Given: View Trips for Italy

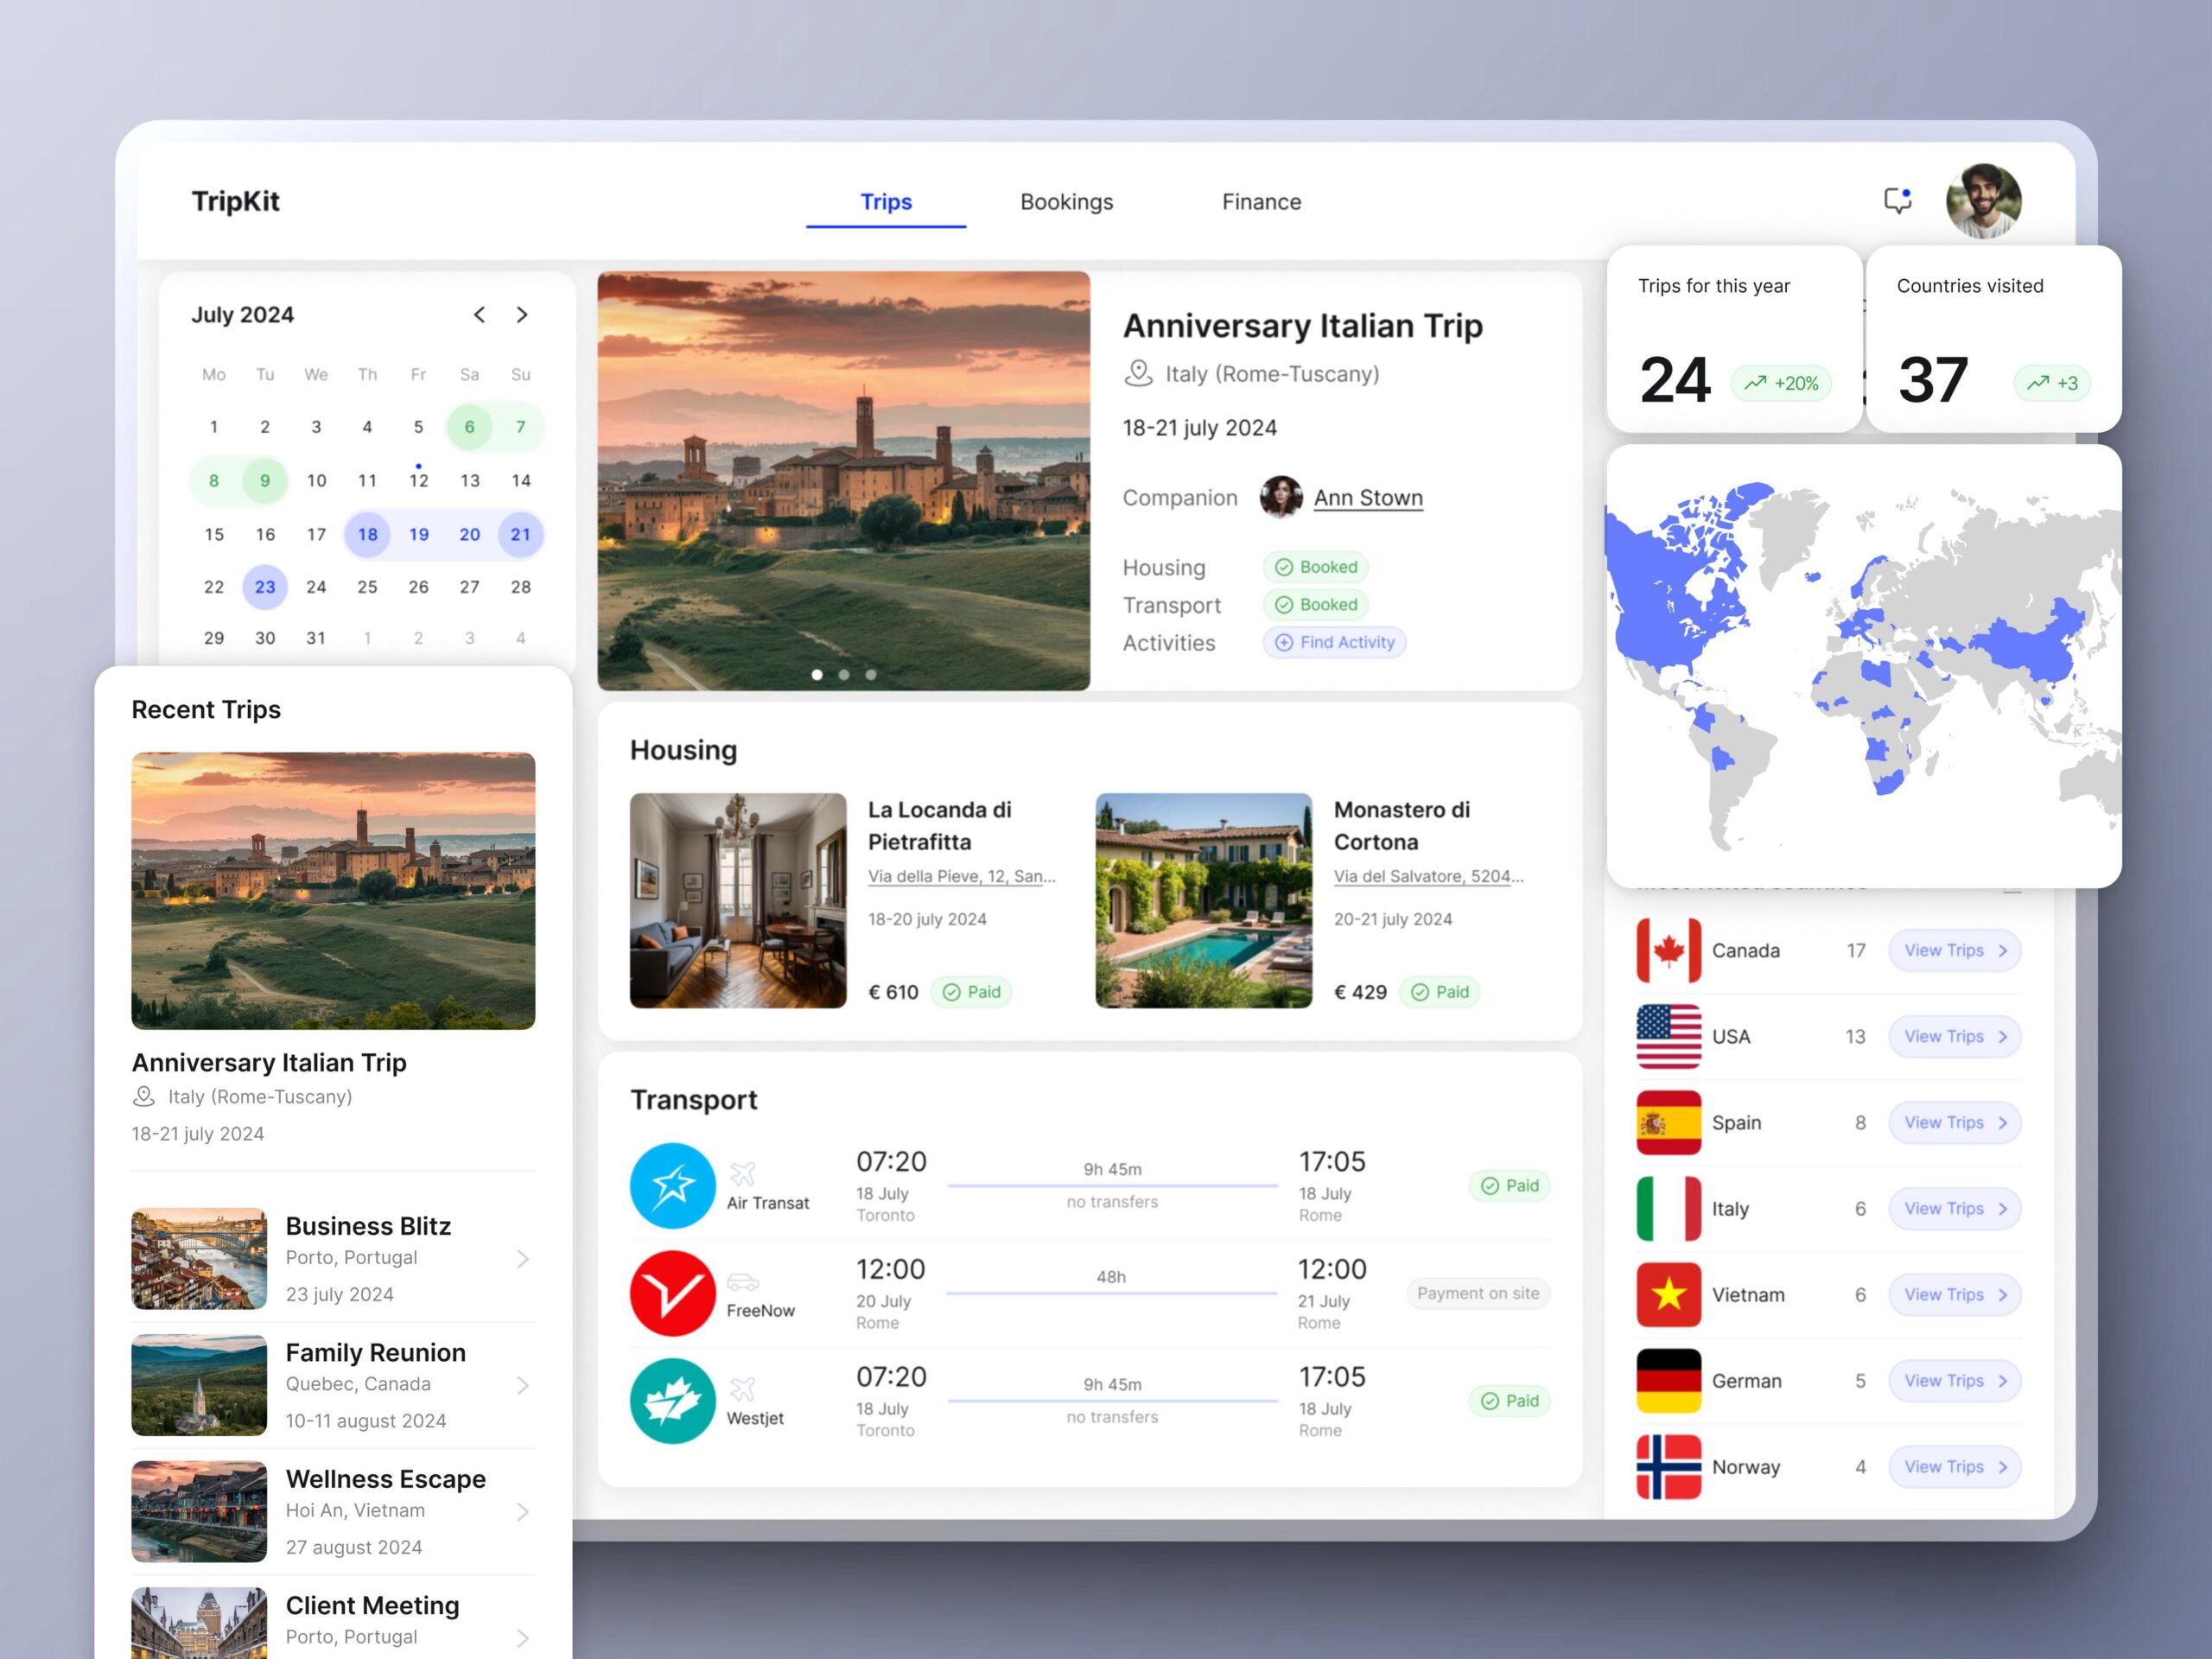Looking at the screenshot, I should (1955, 1209).
